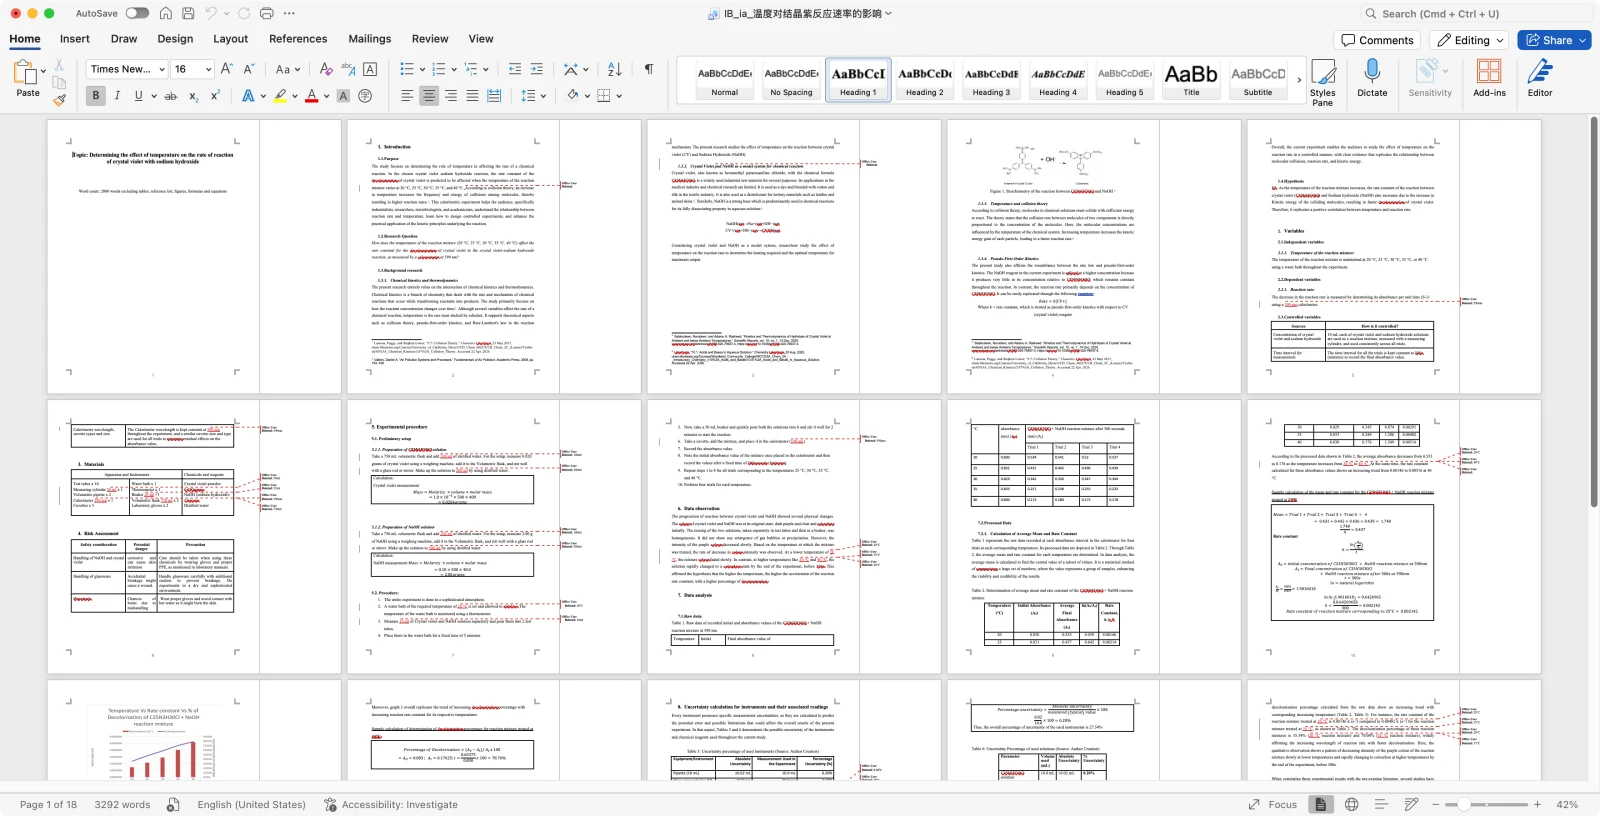Screen dimensions: 1600x816
Task: Apply the red font color
Action: [x=312, y=96]
